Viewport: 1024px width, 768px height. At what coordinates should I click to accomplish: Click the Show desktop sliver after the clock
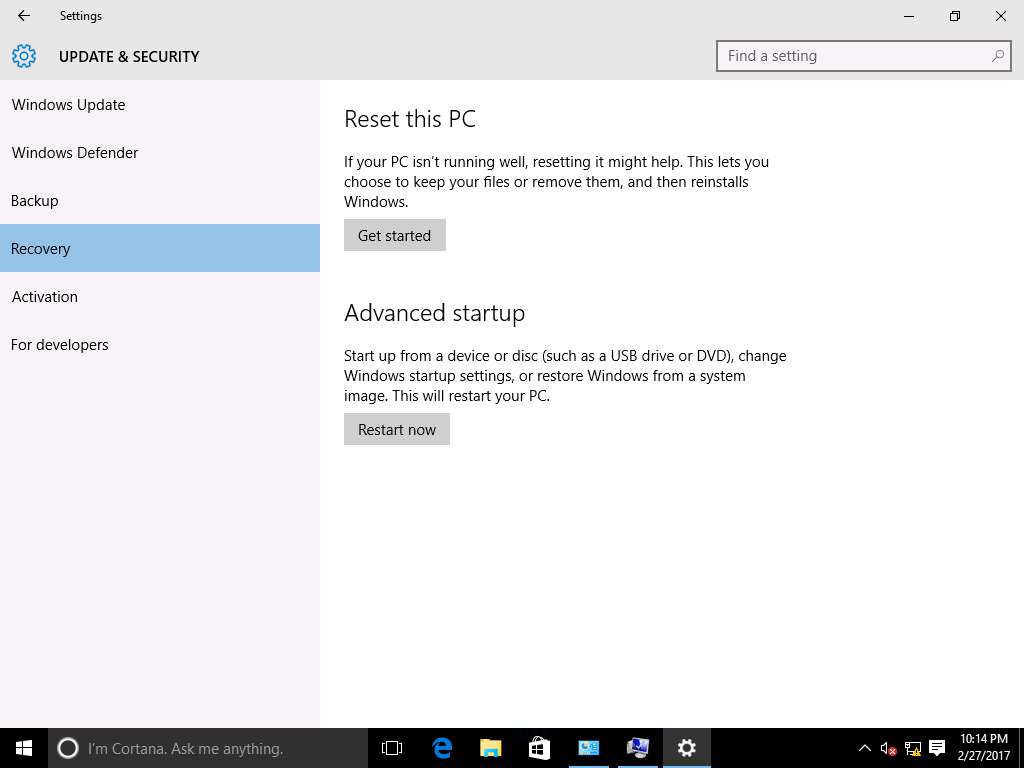tap(1021, 748)
